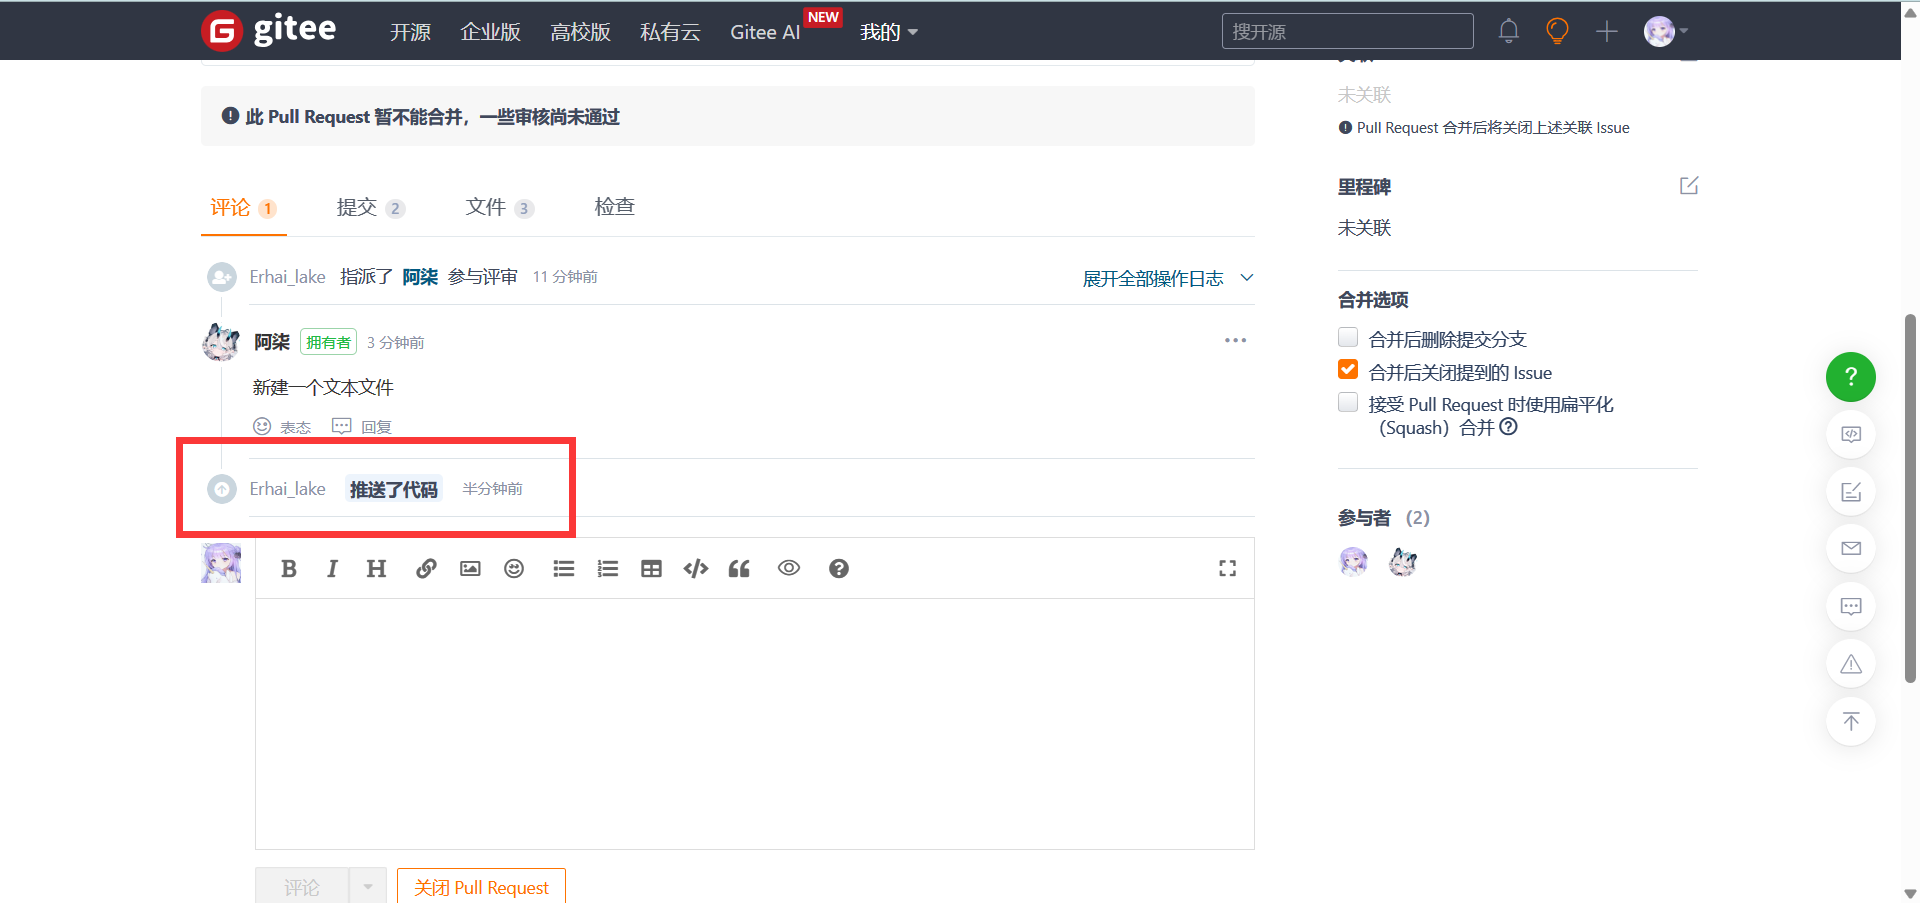Screen dimensions: 1920x903
Task: Click the insert image icon
Action: [x=470, y=569]
